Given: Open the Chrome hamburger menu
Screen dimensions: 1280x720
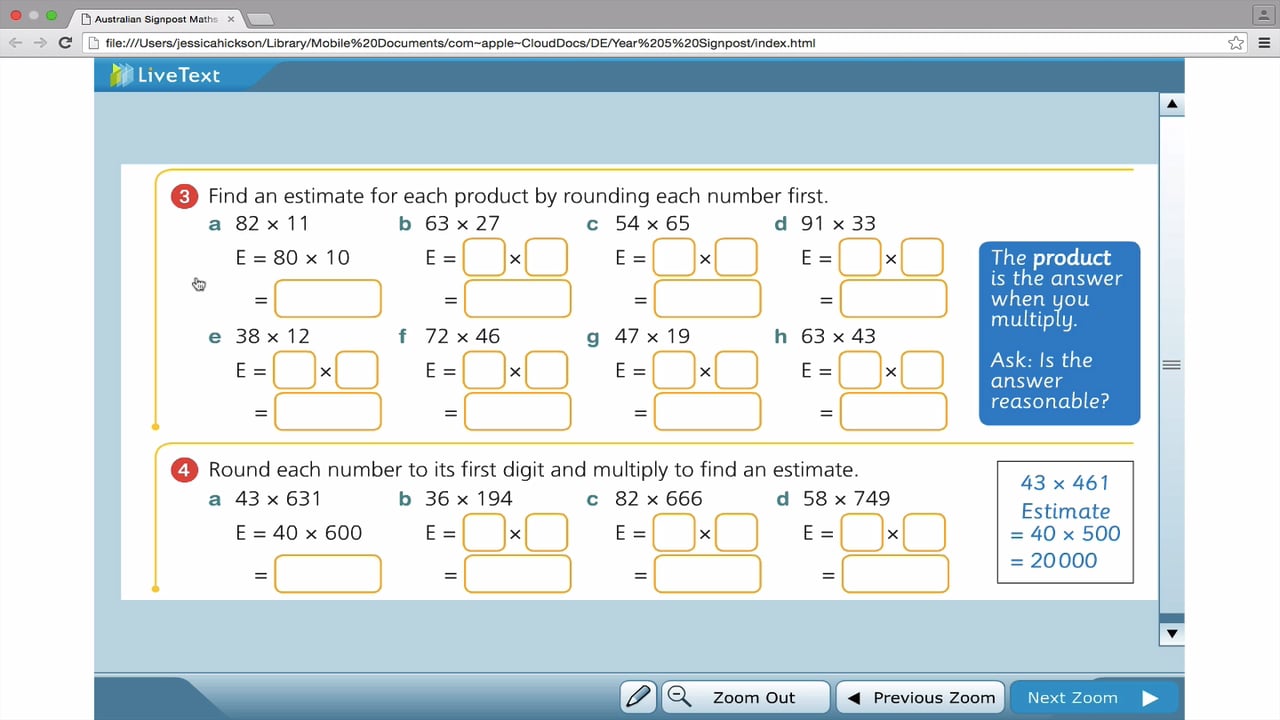Looking at the screenshot, I should click(1262, 42).
